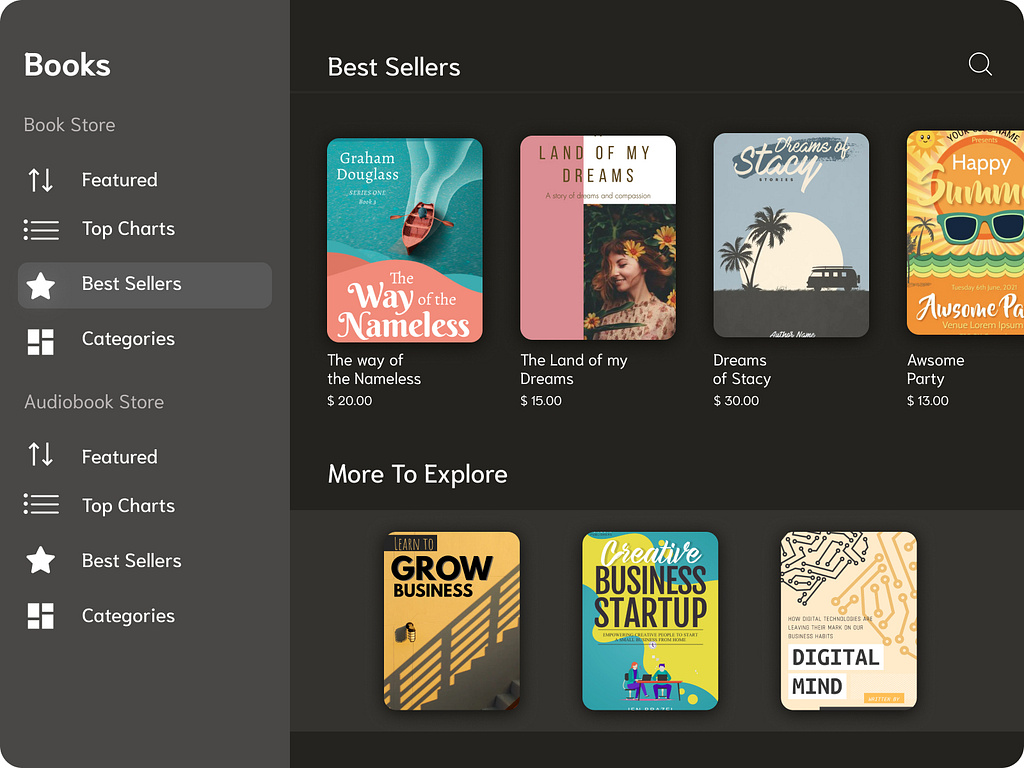View the Awsome Party book cover
Image resolution: width=1024 pixels, height=768 pixels.
pyautogui.click(x=965, y=233)
